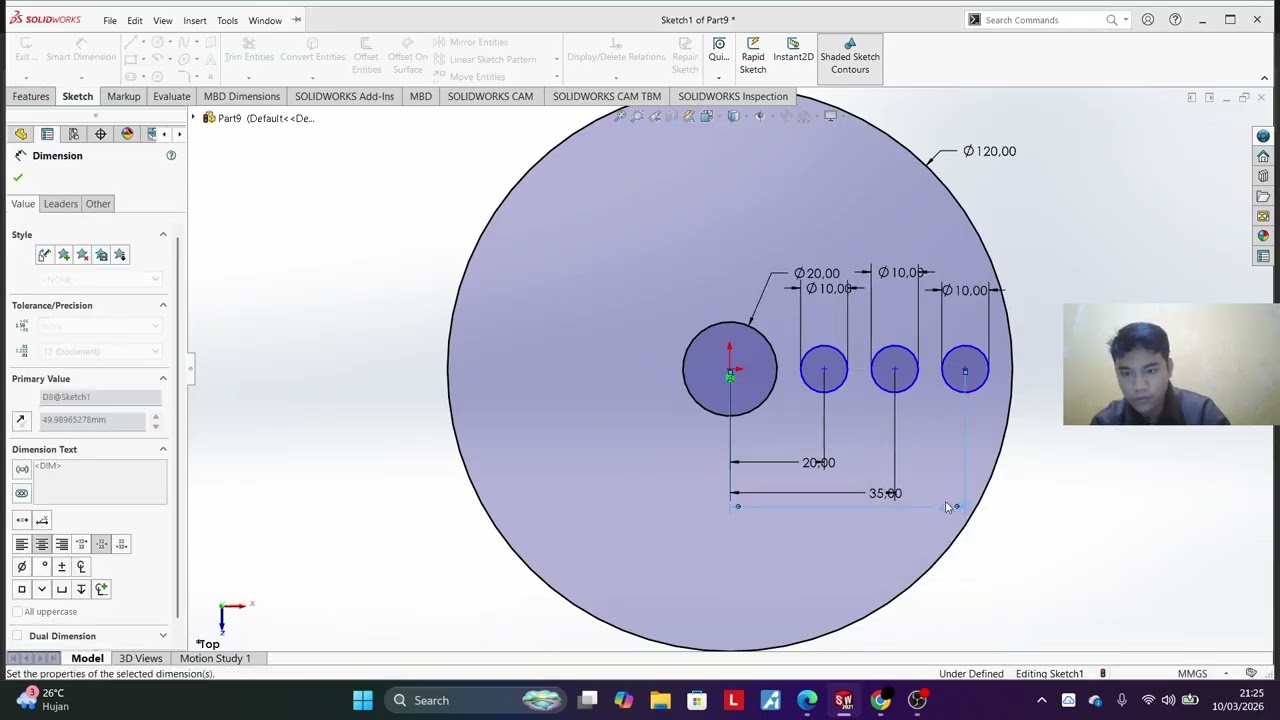Switch to the Evaluate tab
Viewport: 1280px width, 720px height.
[x=172, y=96]
